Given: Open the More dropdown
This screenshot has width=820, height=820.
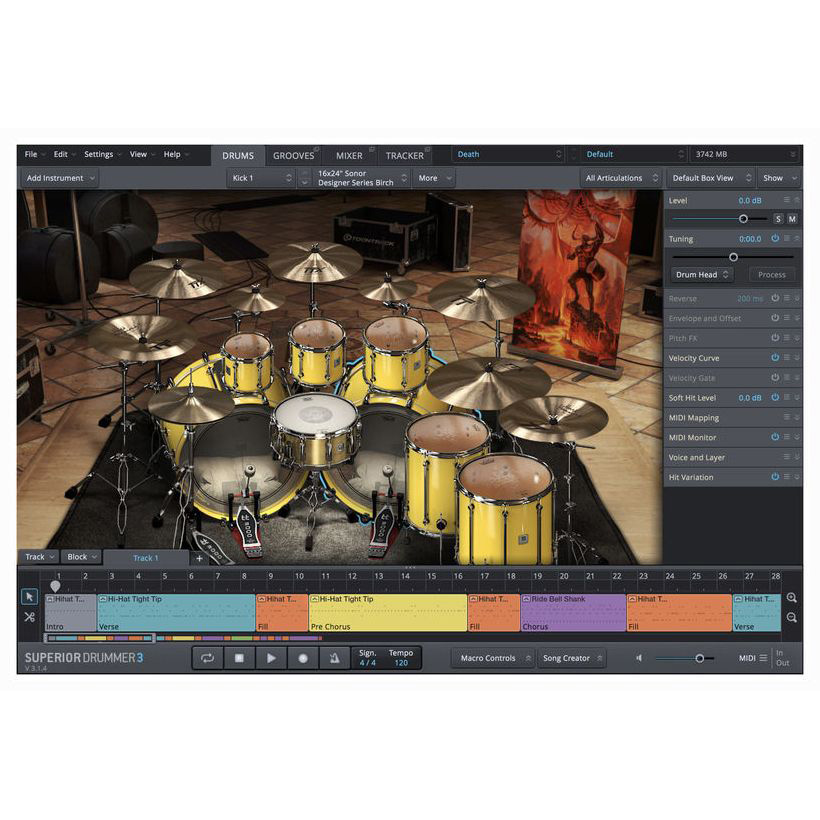Looking at the screenshot, I should pyautogui.click(x=434, y=178).
